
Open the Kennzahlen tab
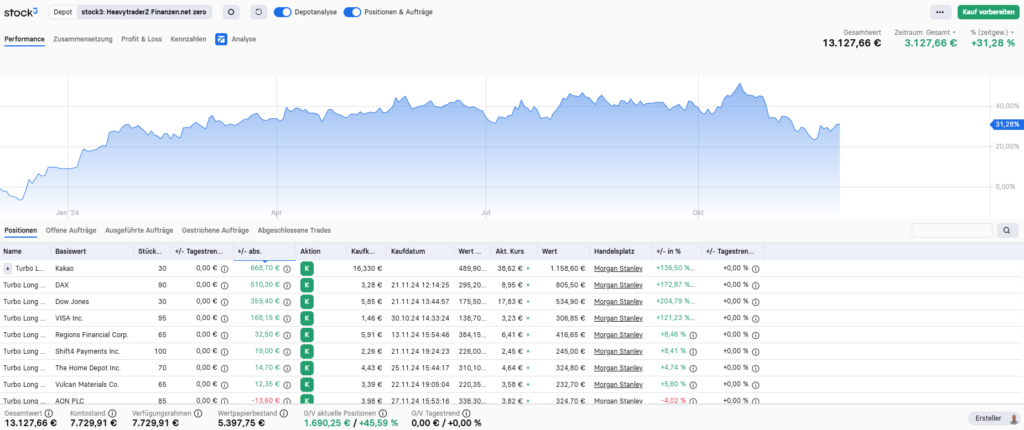coord(188,39)
